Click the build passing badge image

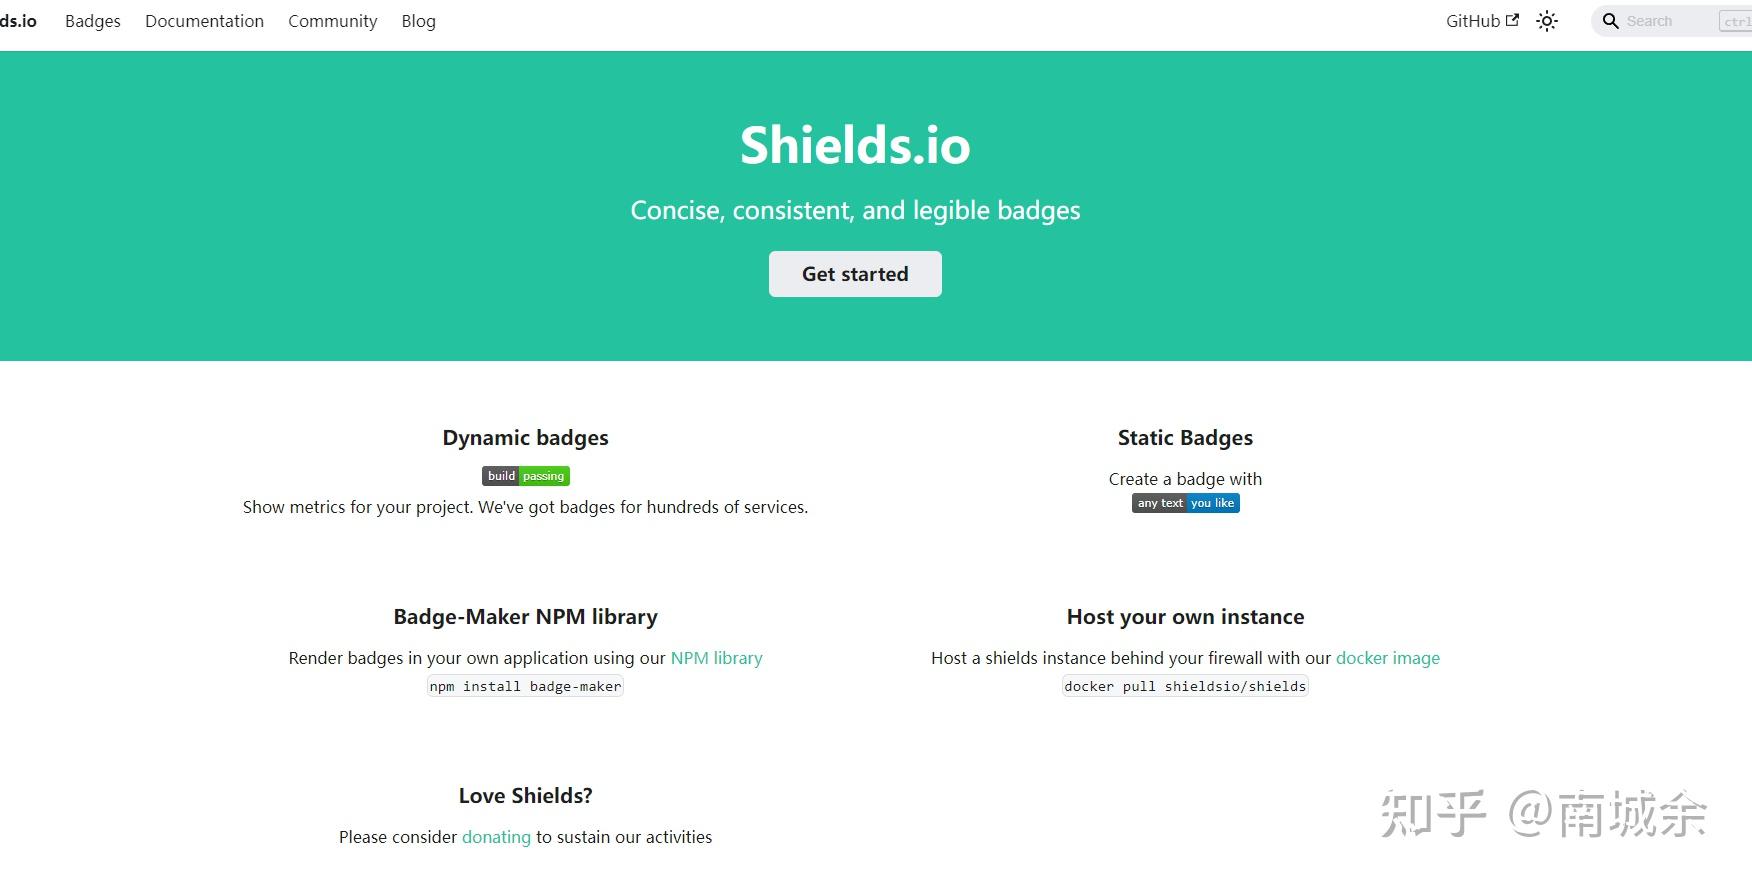pos(525,476)
